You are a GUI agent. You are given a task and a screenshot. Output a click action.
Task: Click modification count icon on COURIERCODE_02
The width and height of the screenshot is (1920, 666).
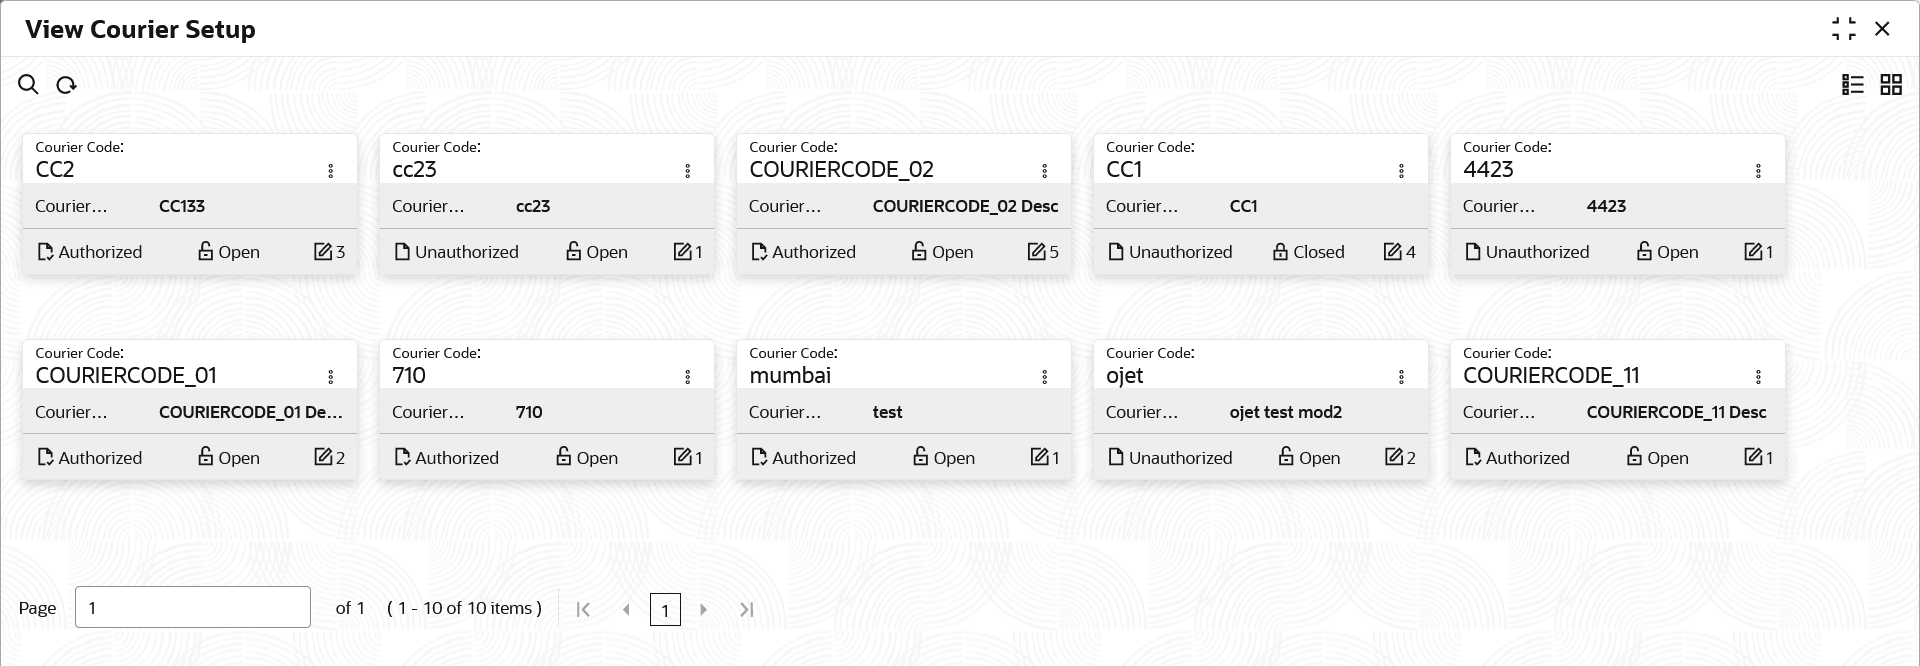[x=1037, y=252]
